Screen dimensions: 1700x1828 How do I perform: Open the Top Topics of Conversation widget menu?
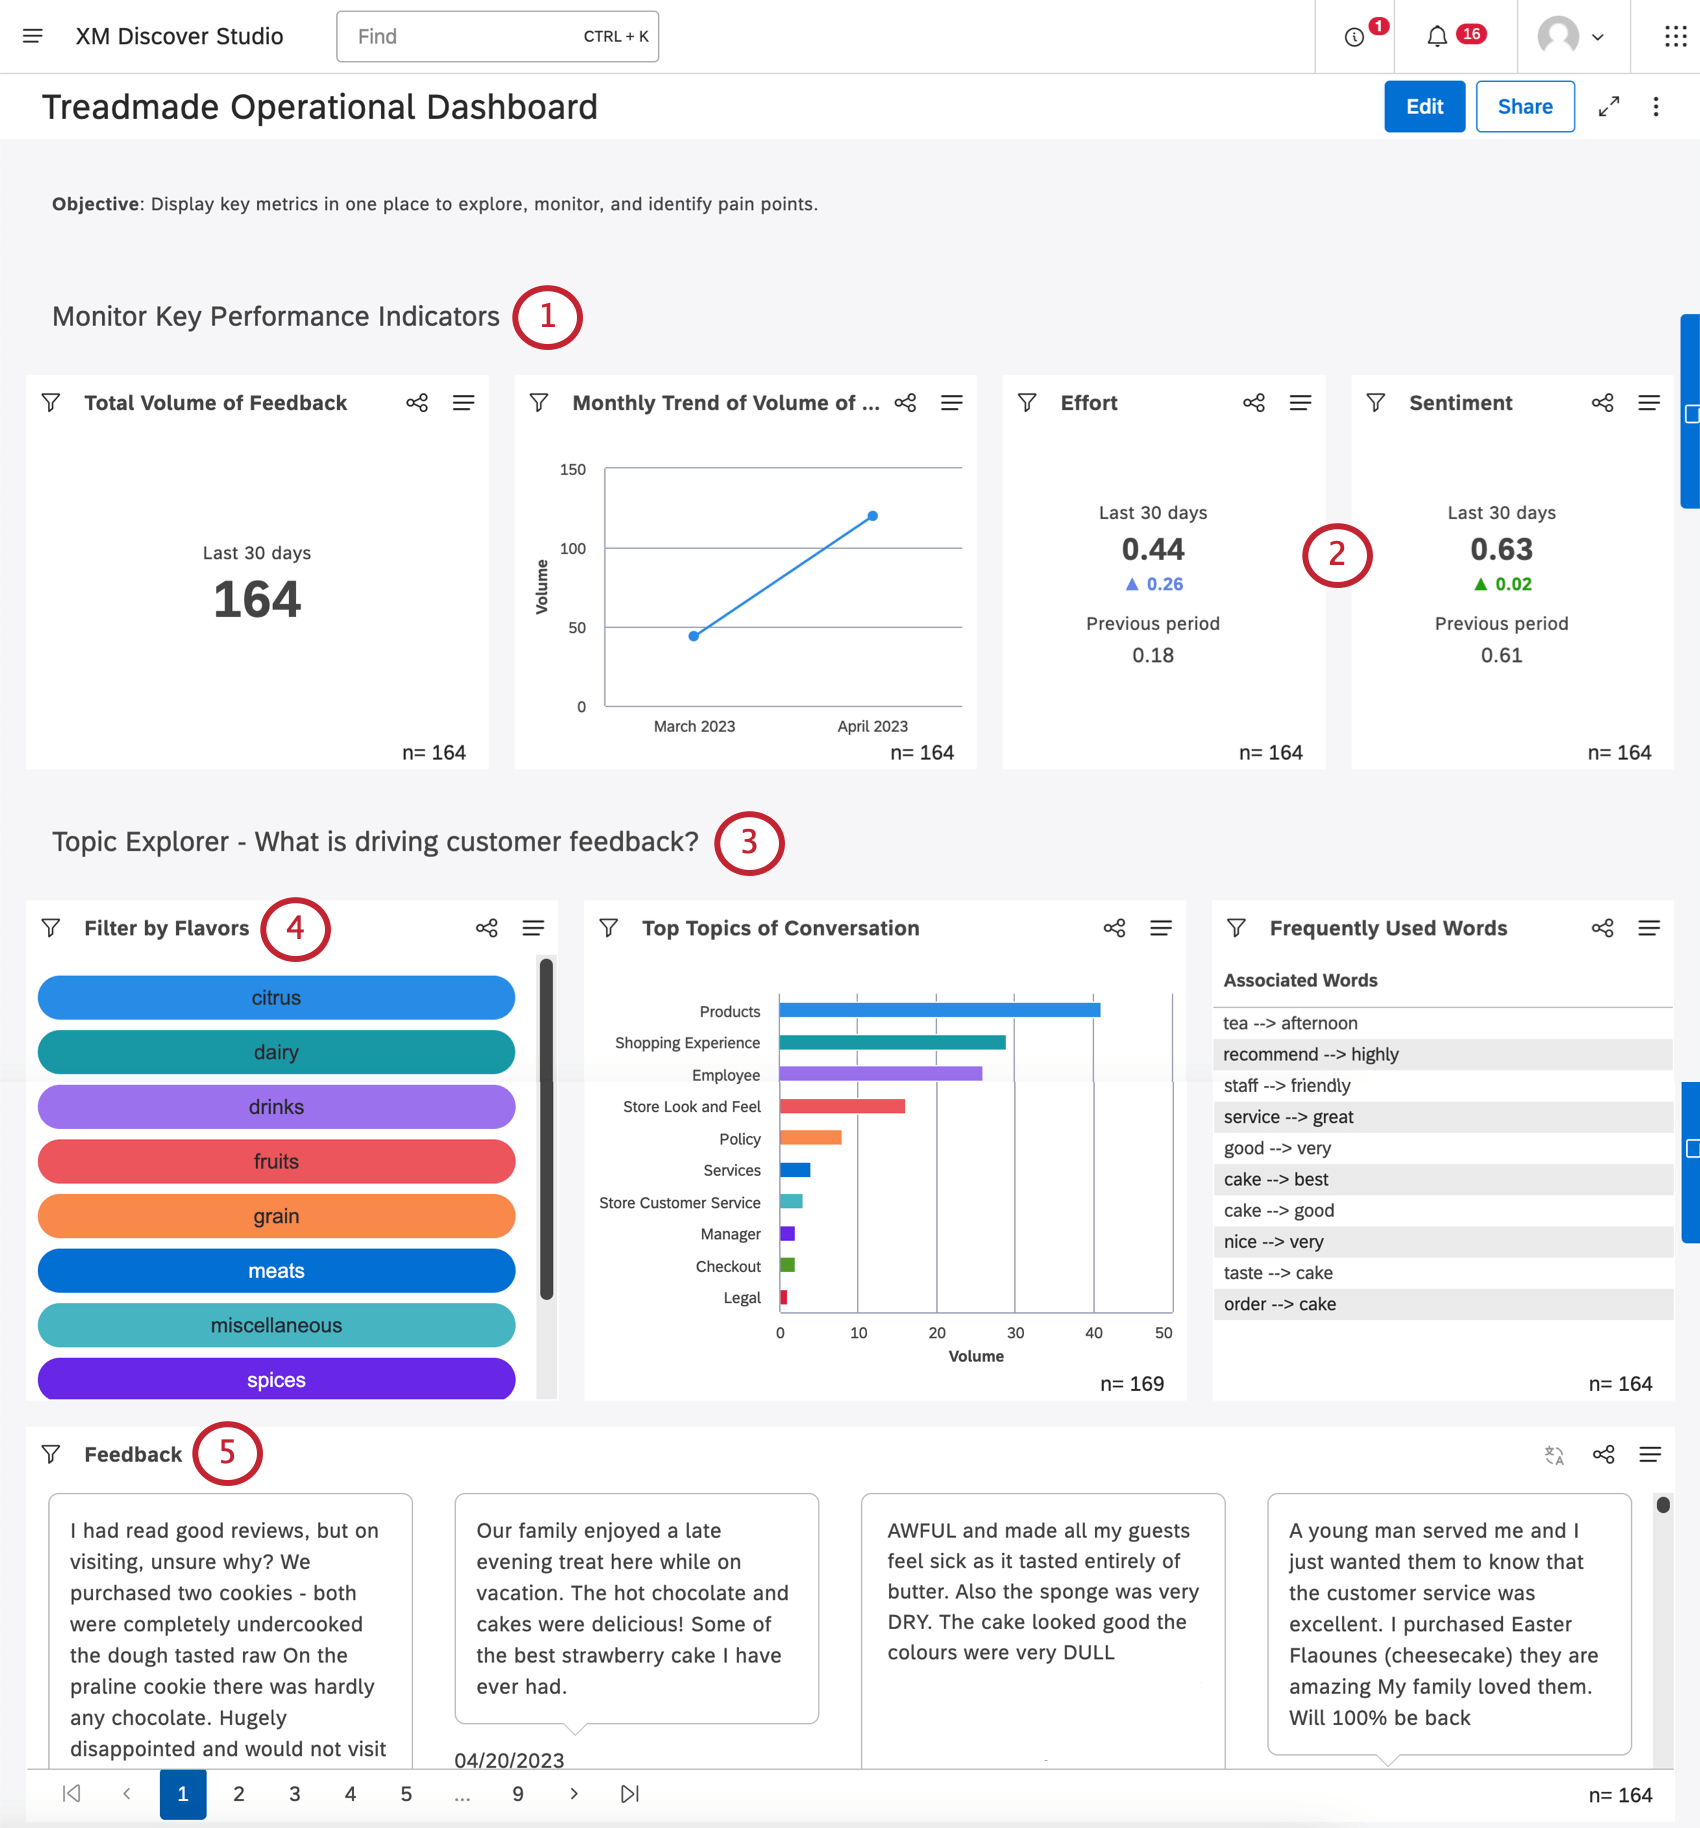click(1160, 928)
